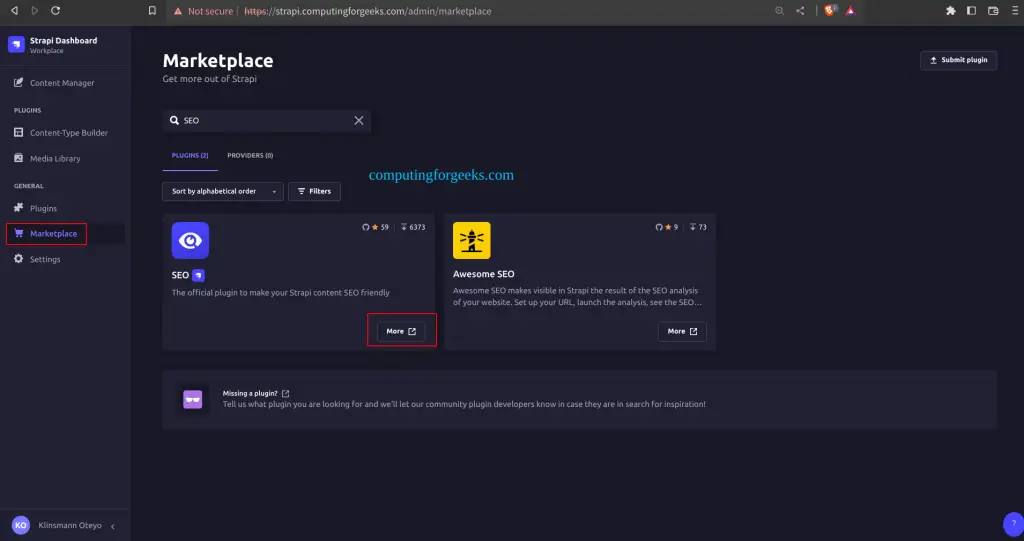Click the Brave Rewards triangle icon
The image size is (1024, 541).
click(850, 11)
